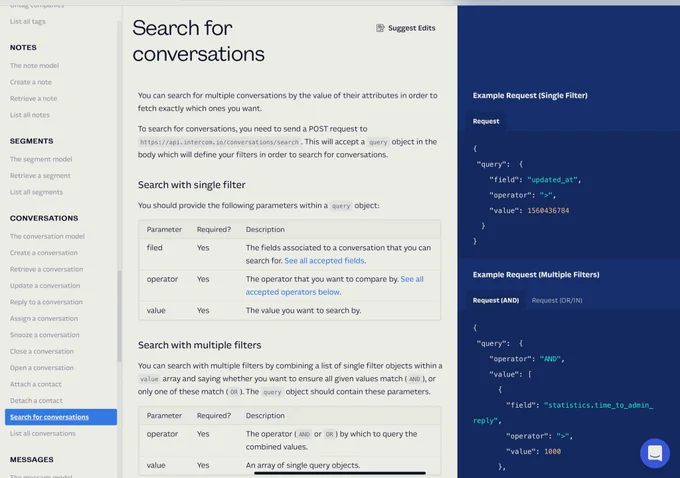
Task: Click the API URL code snippet
Action: point(219,142)
